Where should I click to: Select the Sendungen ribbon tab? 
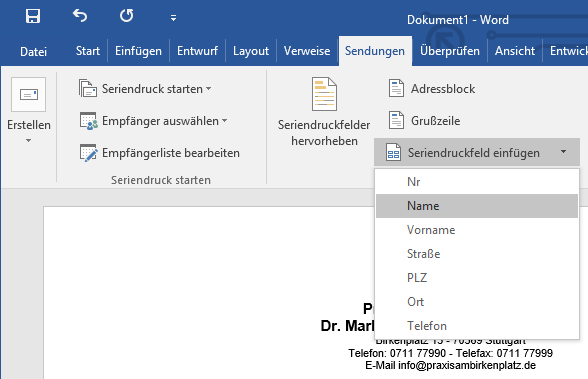click(x=375, y=51)
